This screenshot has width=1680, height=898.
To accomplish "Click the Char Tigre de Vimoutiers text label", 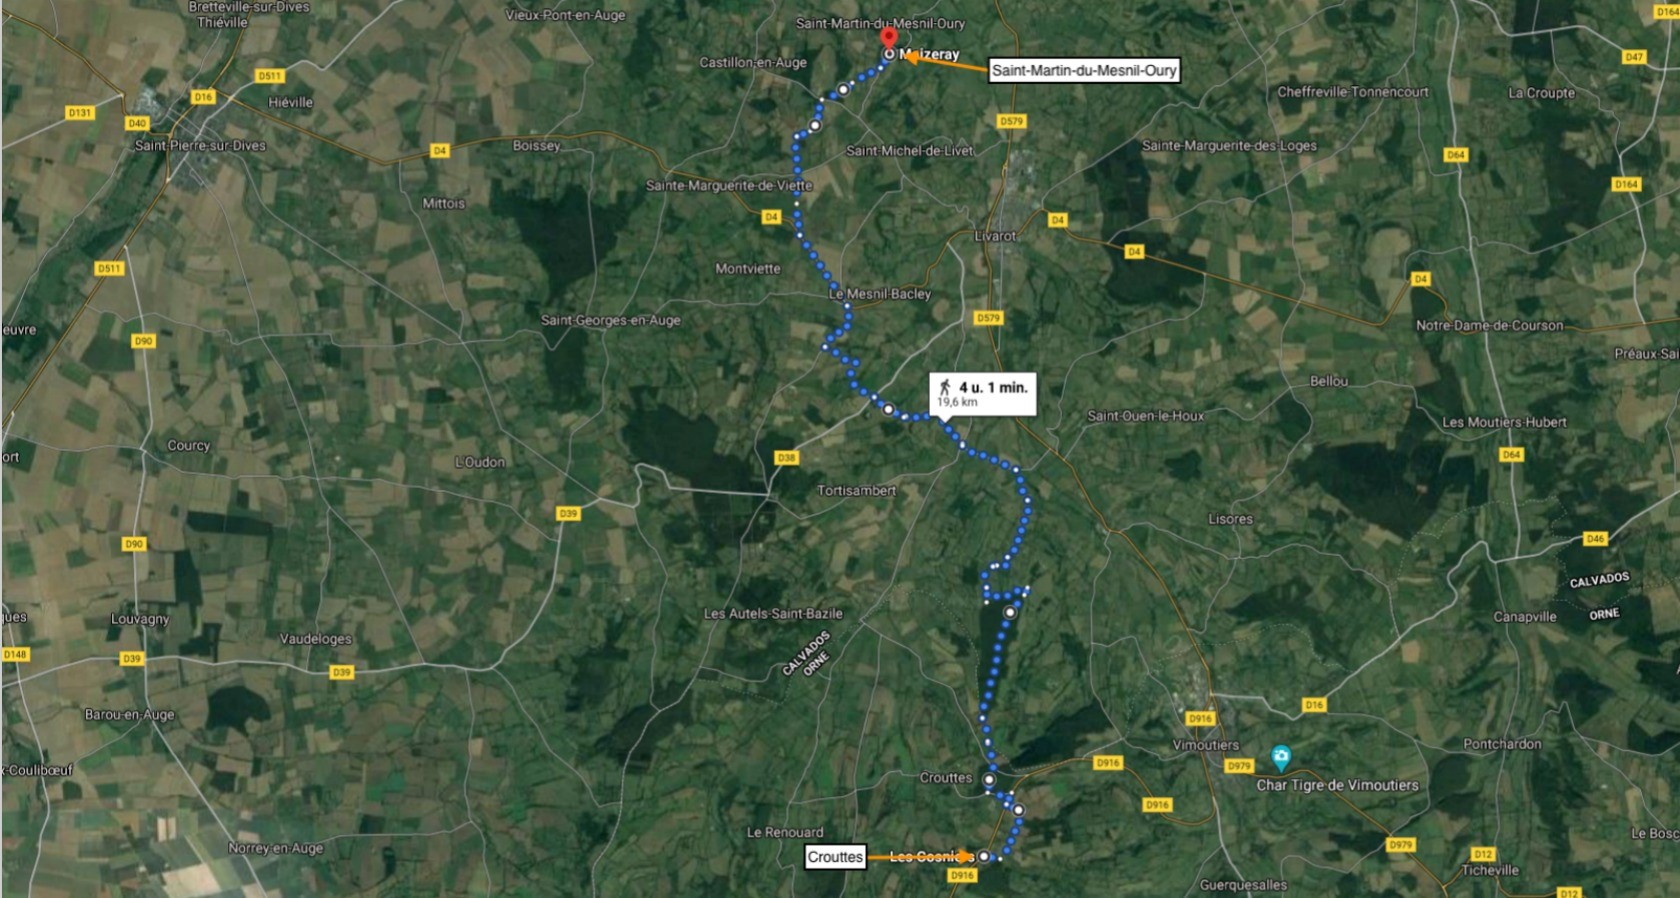I will 1337,785.
